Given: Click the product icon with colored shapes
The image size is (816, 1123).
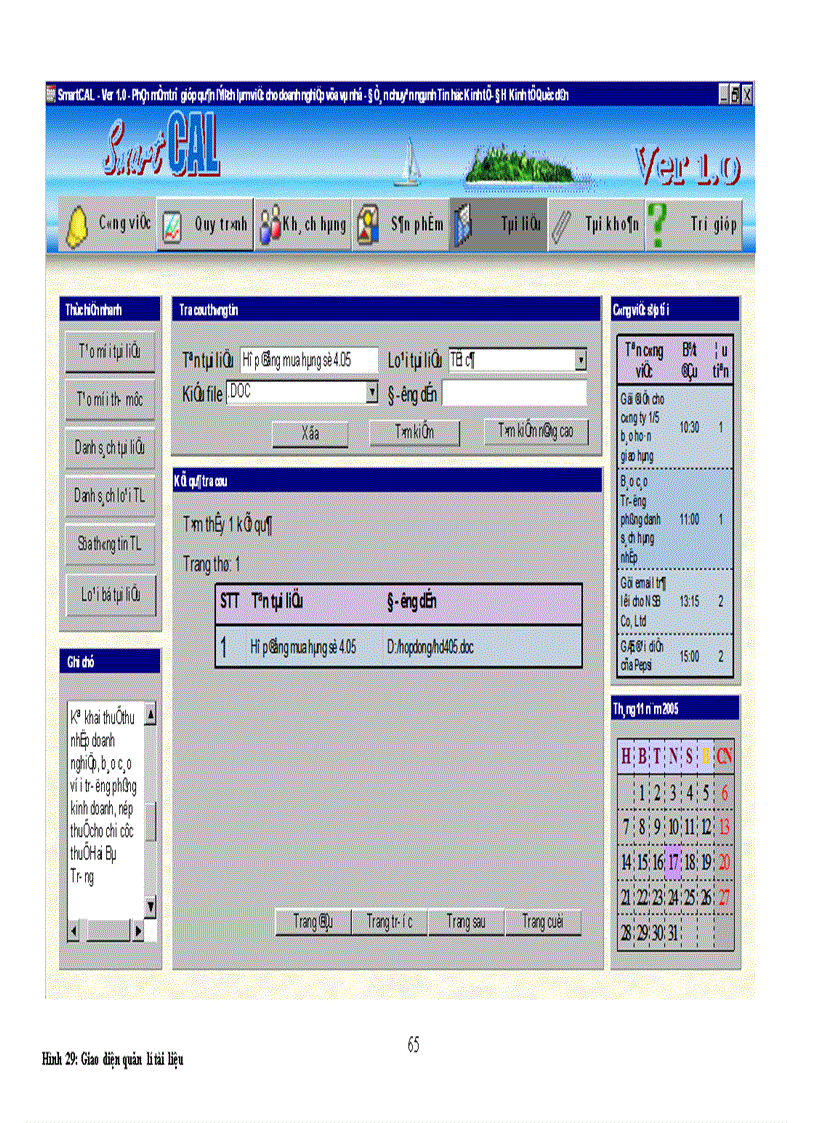Looking at the screenshot, I should pyautogui.click(x=368, y=225).
